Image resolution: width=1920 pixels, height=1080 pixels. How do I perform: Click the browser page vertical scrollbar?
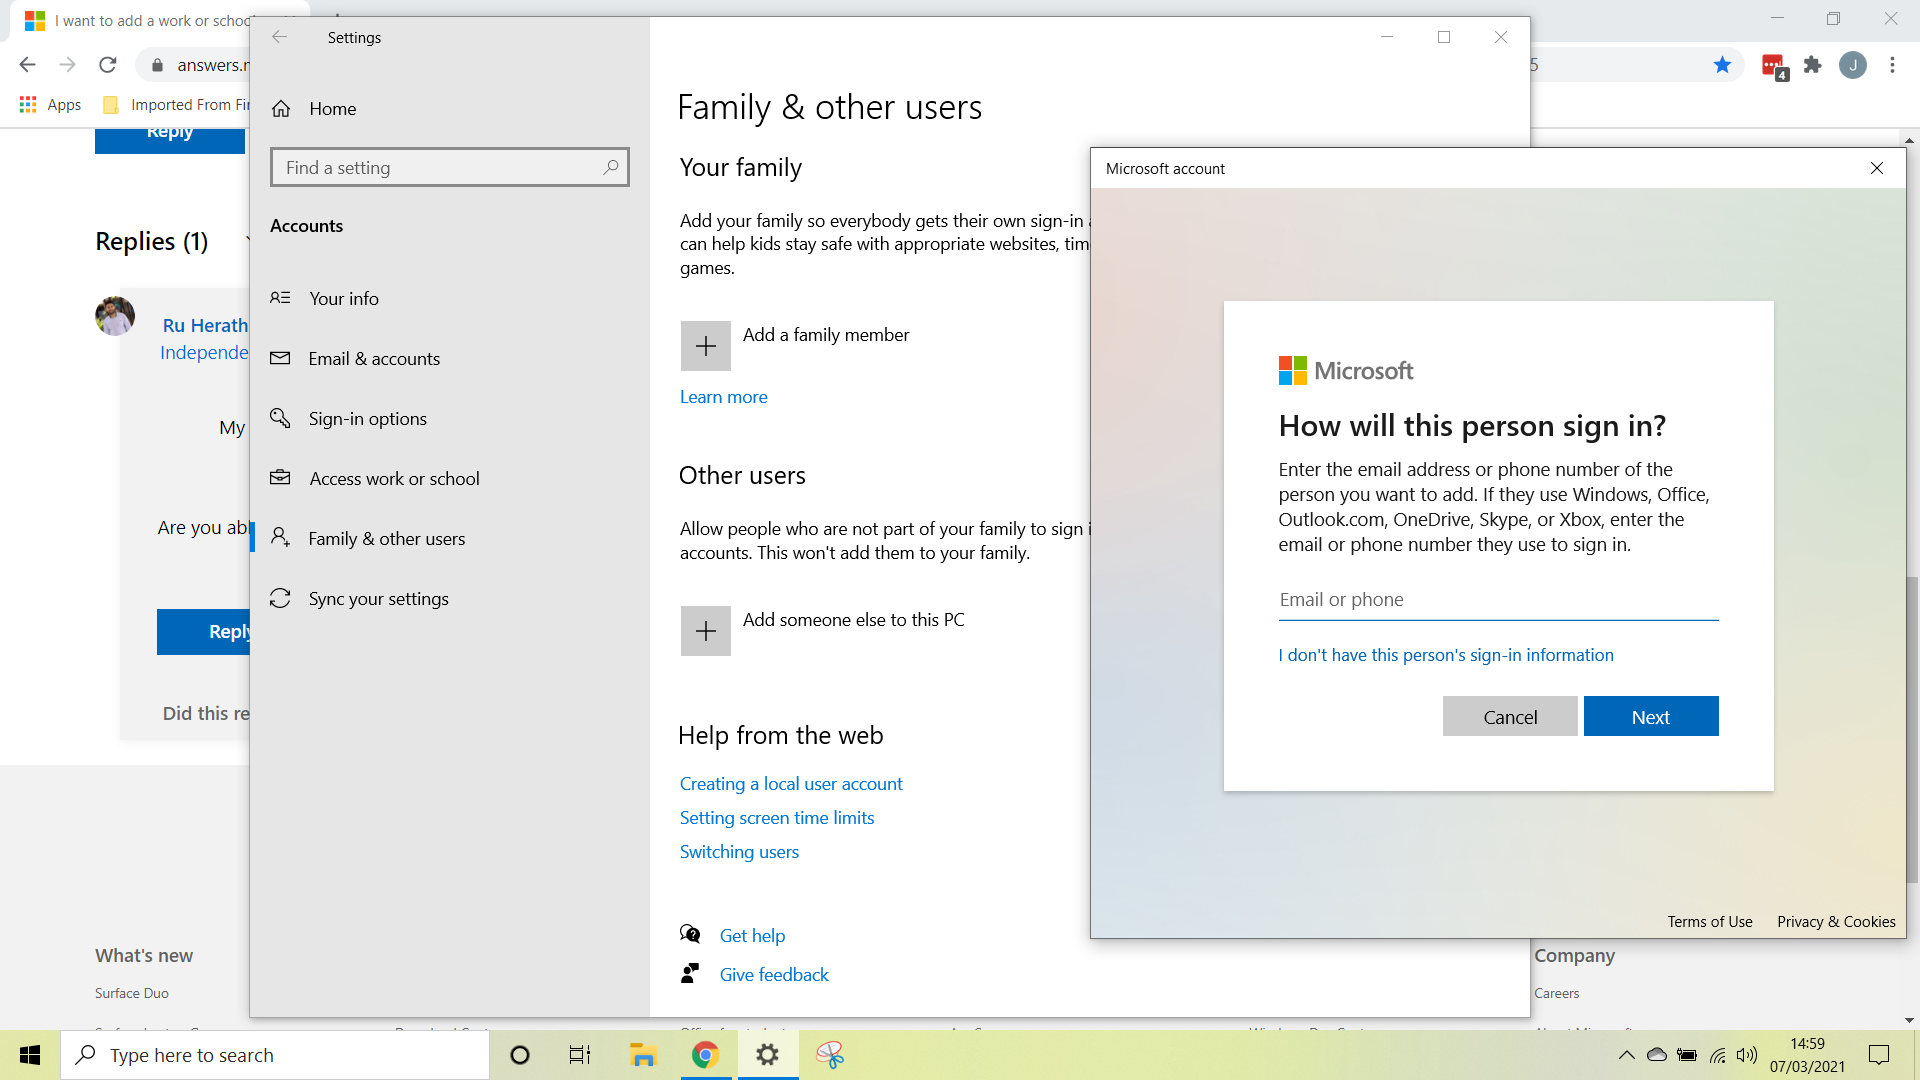pos(1911,730)
